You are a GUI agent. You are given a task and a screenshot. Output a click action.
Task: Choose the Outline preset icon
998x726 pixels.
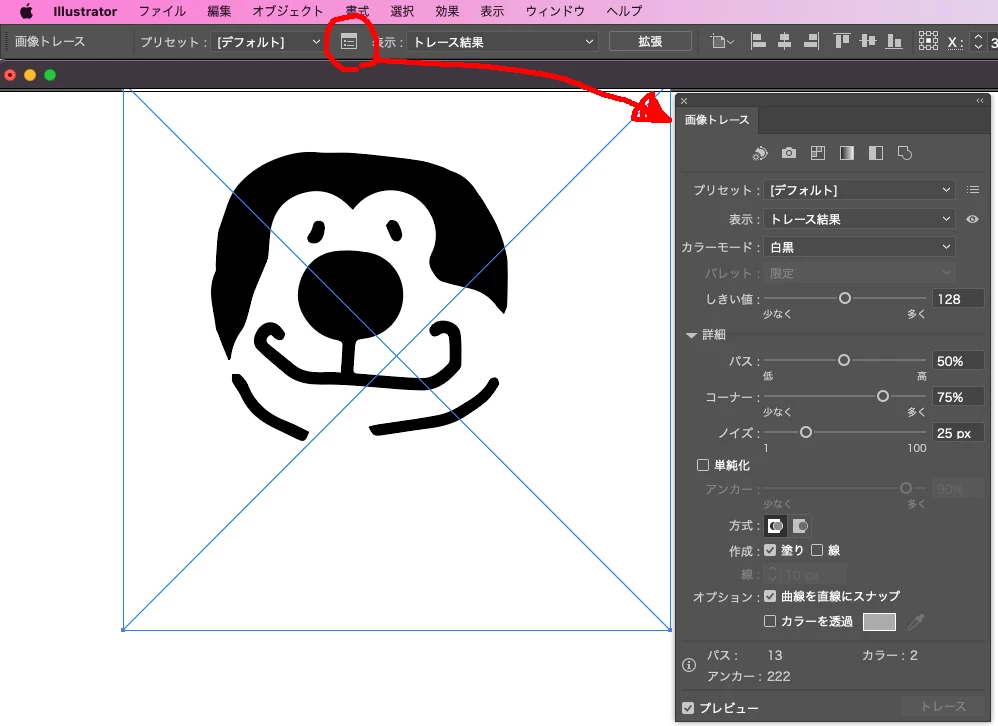point(904,153)
